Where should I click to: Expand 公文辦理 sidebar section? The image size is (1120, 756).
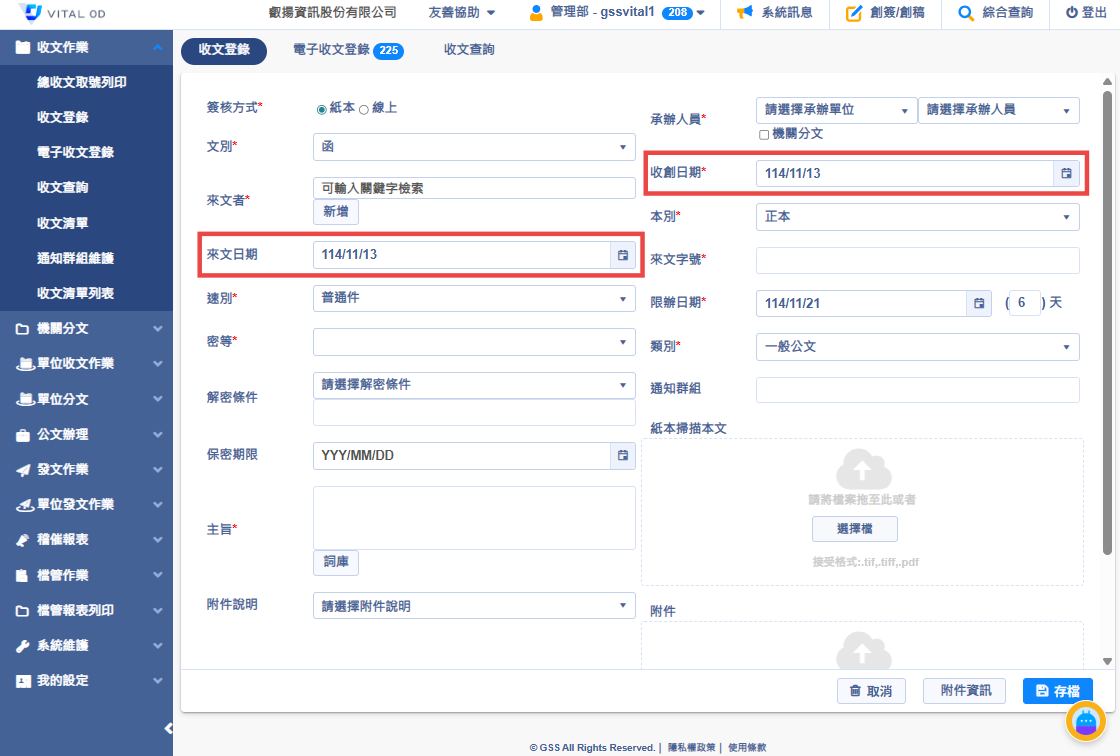pyautogui.click(x=86, y=434)
